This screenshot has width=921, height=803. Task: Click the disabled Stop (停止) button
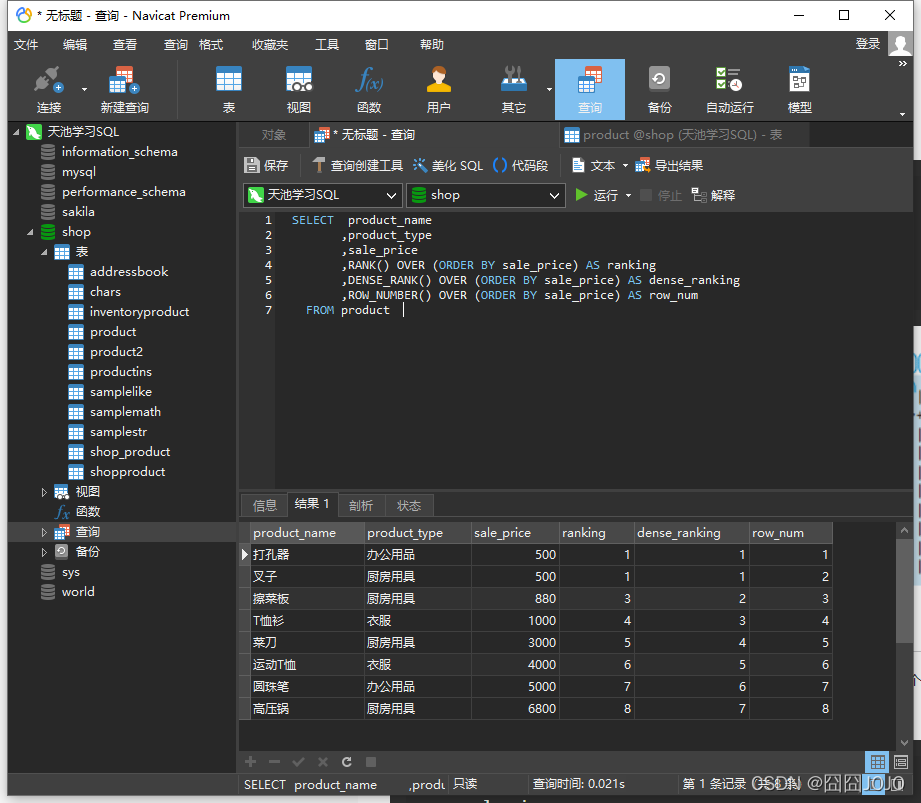pos(661,195)
